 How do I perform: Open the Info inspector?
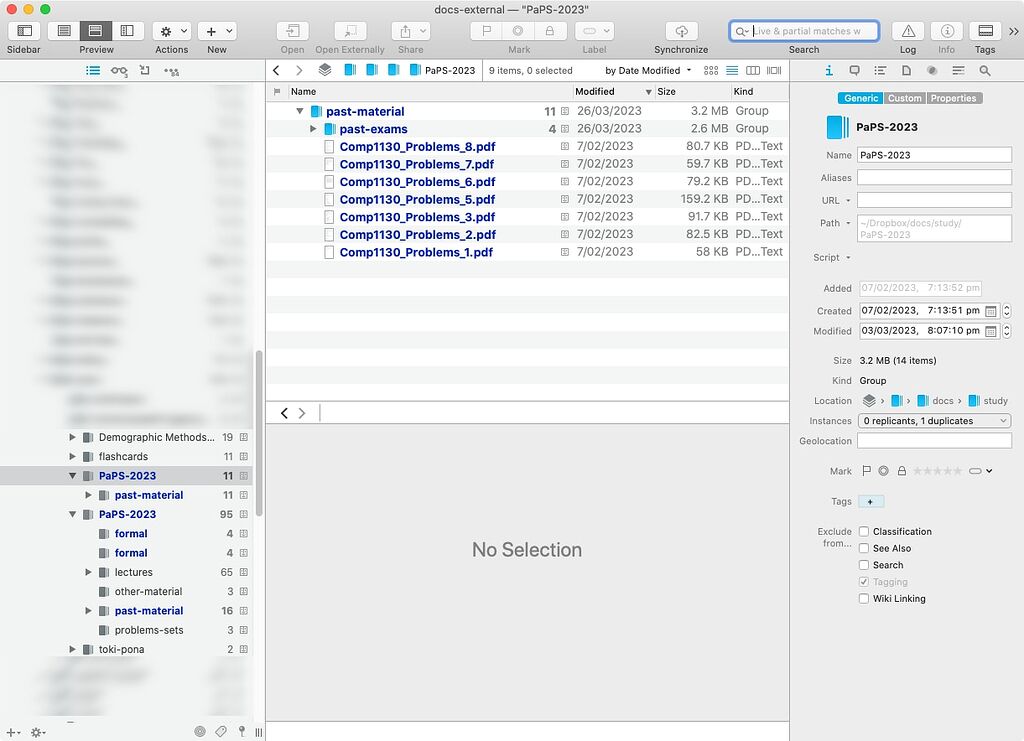(946, 30)
